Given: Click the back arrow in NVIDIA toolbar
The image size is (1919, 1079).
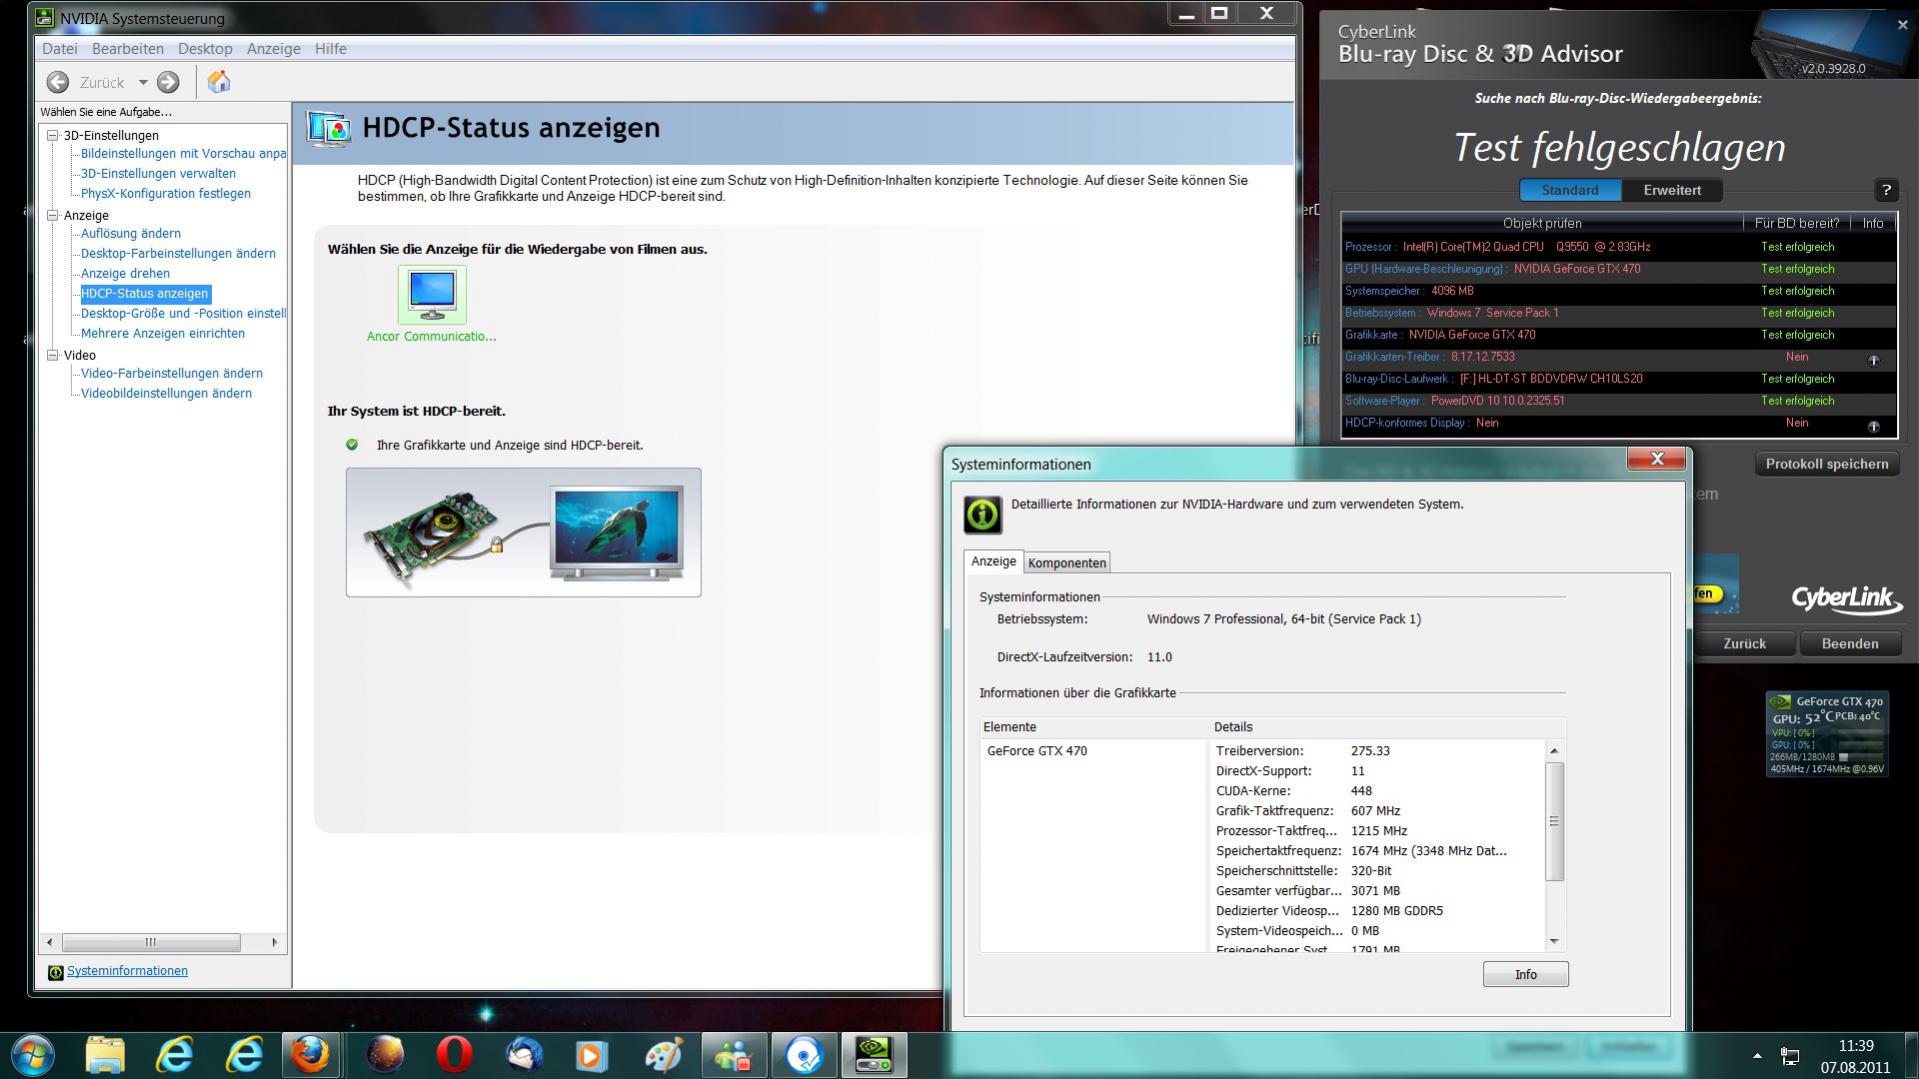Looking at the screenshot, I should pyautogui.click(x=58, y=82).
